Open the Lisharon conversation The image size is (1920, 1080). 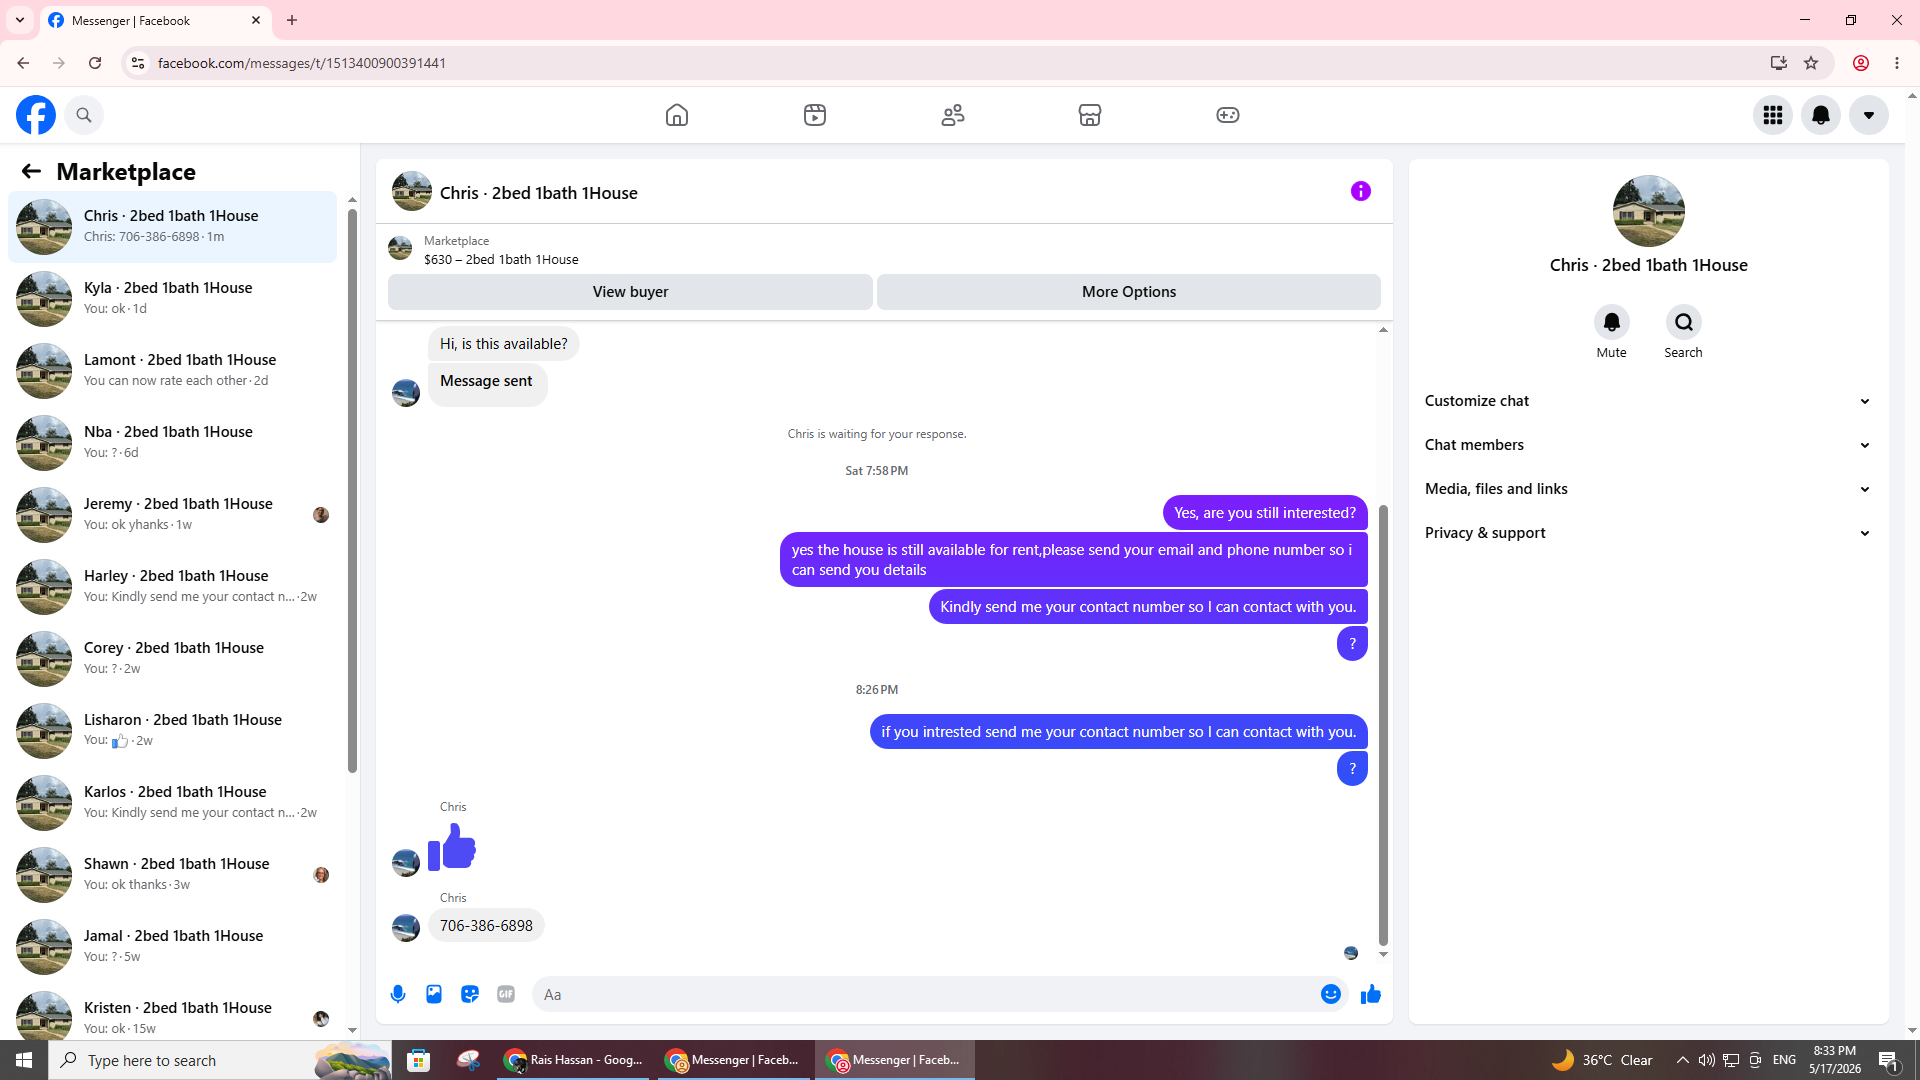[172, 730]
